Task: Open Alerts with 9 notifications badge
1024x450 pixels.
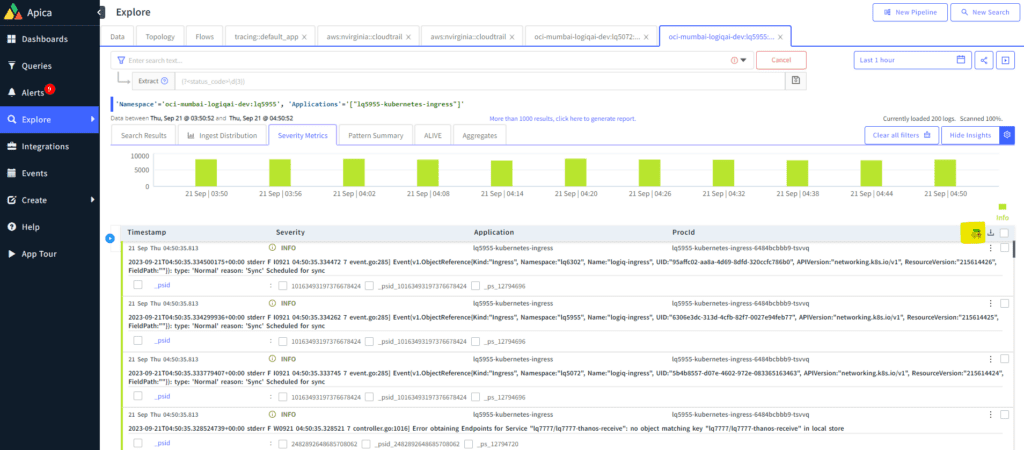Action: pos(33,93)
